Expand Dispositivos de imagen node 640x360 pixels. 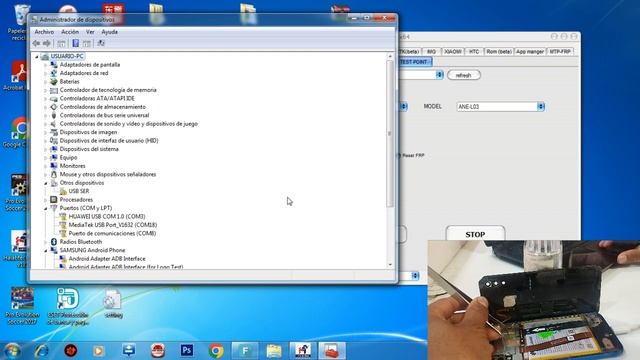46,132
